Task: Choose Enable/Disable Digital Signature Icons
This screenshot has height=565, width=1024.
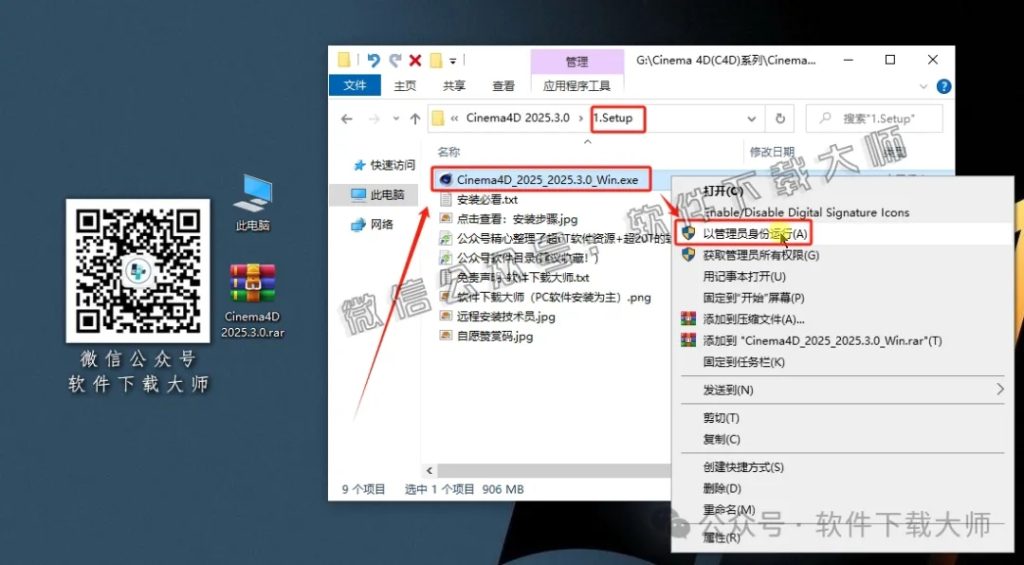Action: coord(842,212)
